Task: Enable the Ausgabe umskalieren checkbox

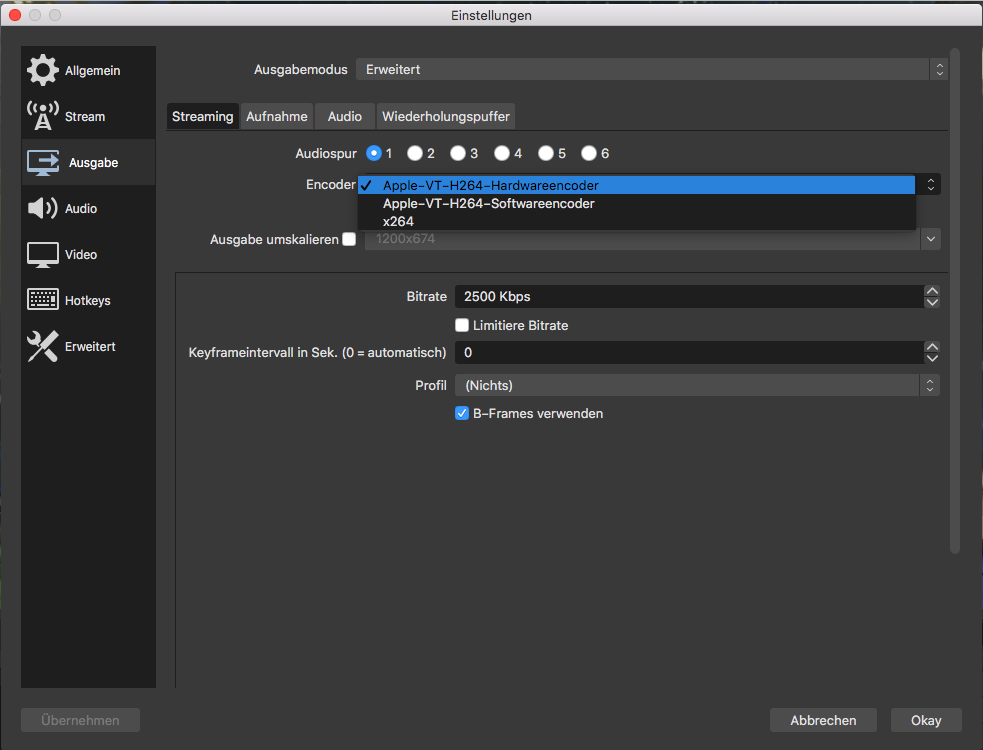Action: (349, 239)
